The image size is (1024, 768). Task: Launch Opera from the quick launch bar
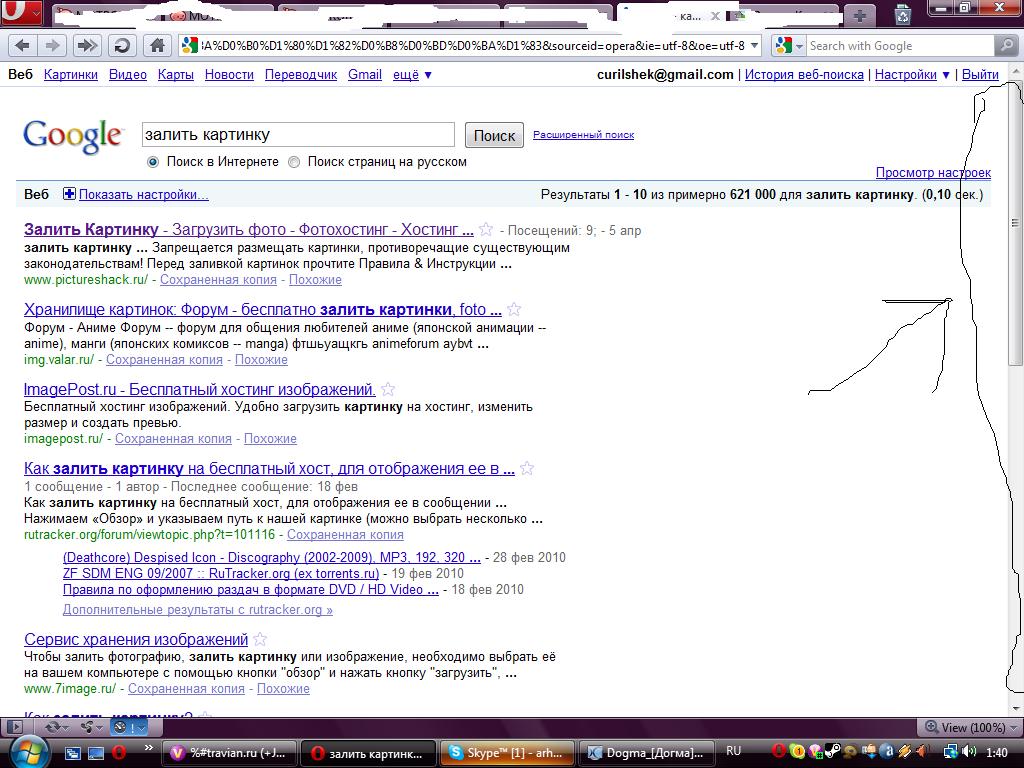click(x=119, y=753)
